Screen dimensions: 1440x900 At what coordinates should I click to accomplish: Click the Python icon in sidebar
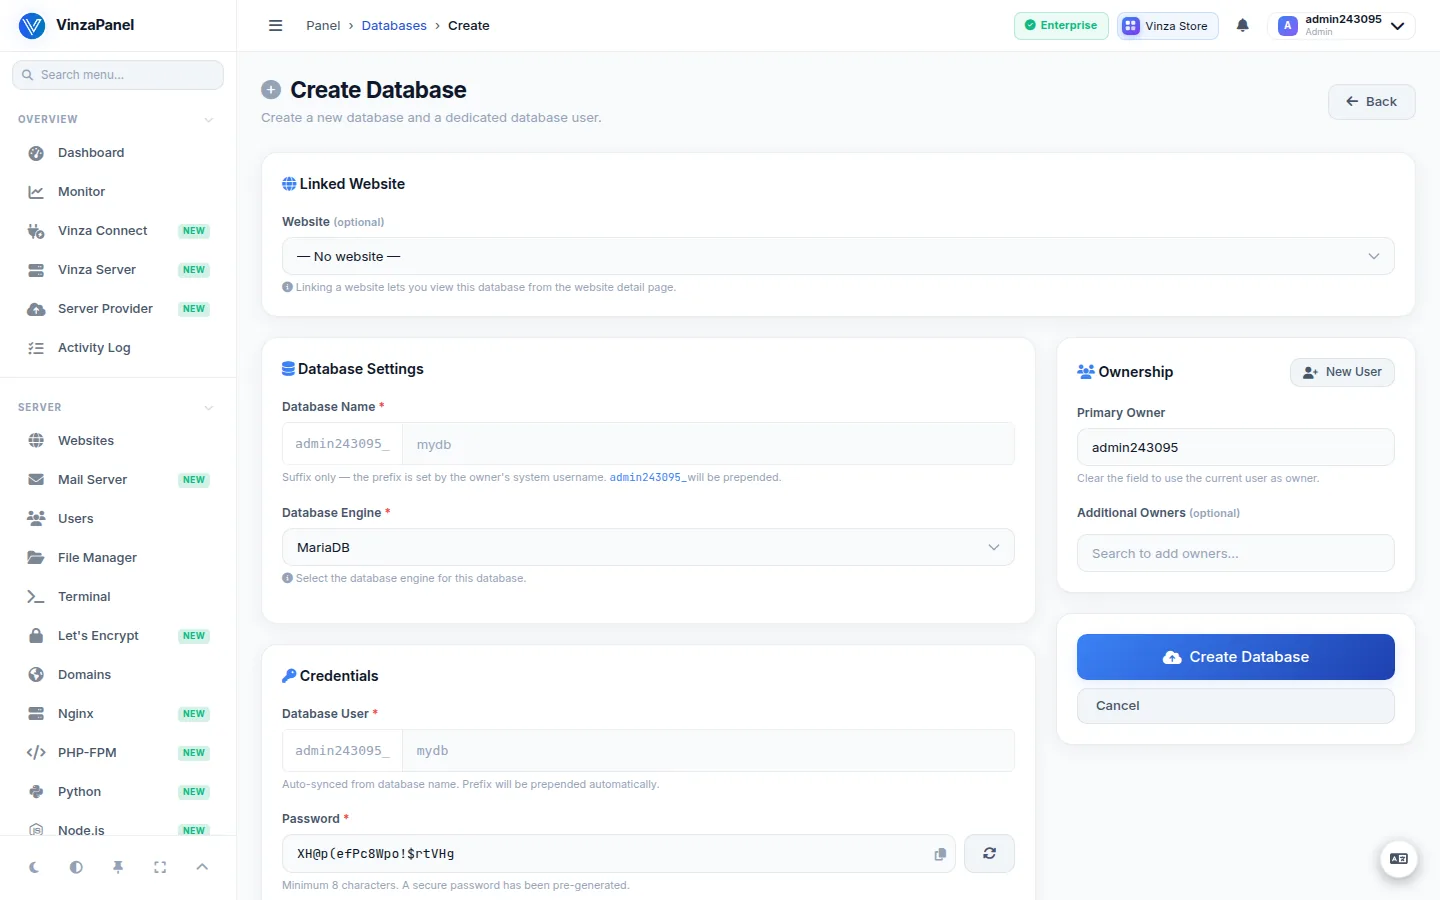click(x=36, y=792)
